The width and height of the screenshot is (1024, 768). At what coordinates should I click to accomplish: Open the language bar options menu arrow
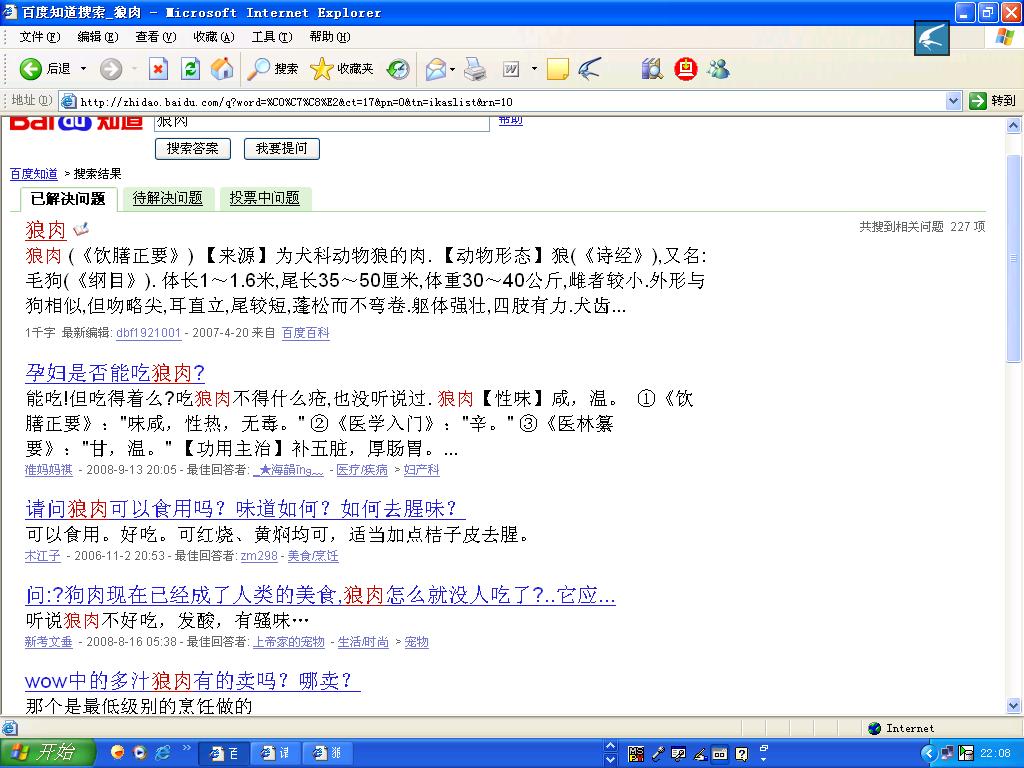(763, 760)
